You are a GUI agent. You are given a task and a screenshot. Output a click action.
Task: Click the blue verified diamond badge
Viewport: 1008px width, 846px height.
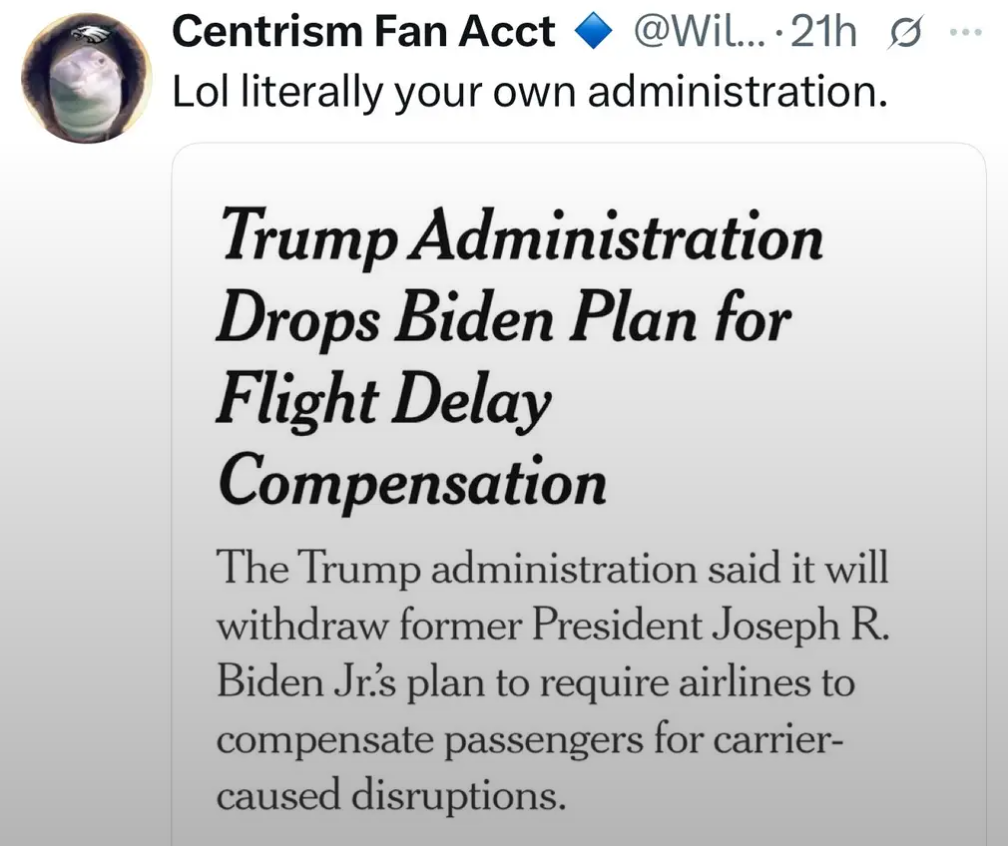point(592,32)
